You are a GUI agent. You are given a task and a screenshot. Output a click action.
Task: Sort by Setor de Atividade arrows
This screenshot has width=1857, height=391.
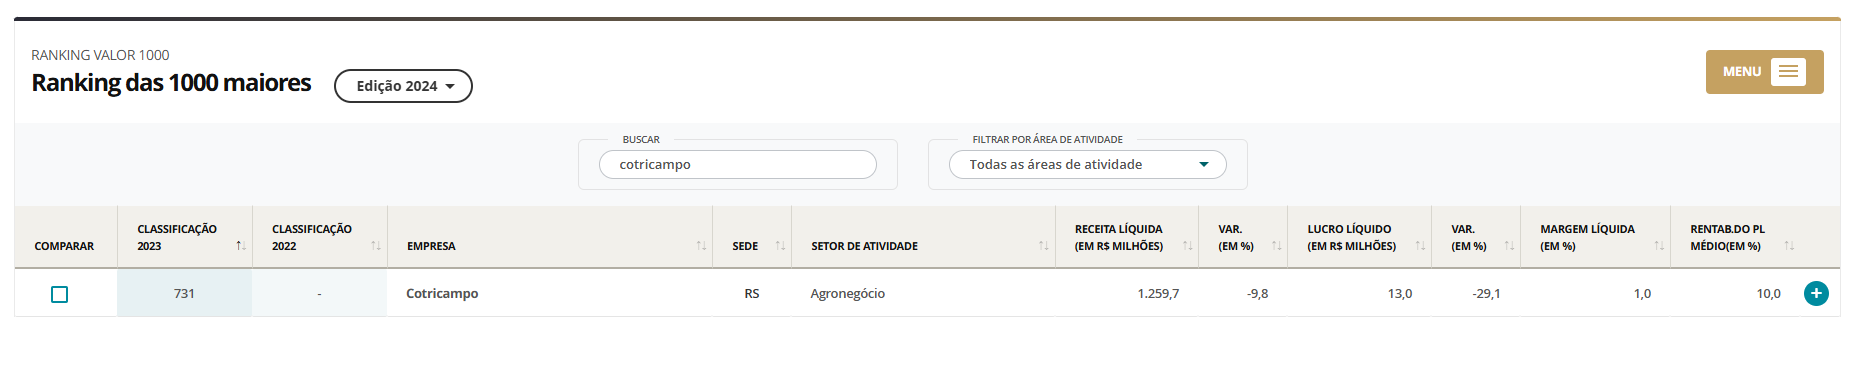click(1043, 246)
